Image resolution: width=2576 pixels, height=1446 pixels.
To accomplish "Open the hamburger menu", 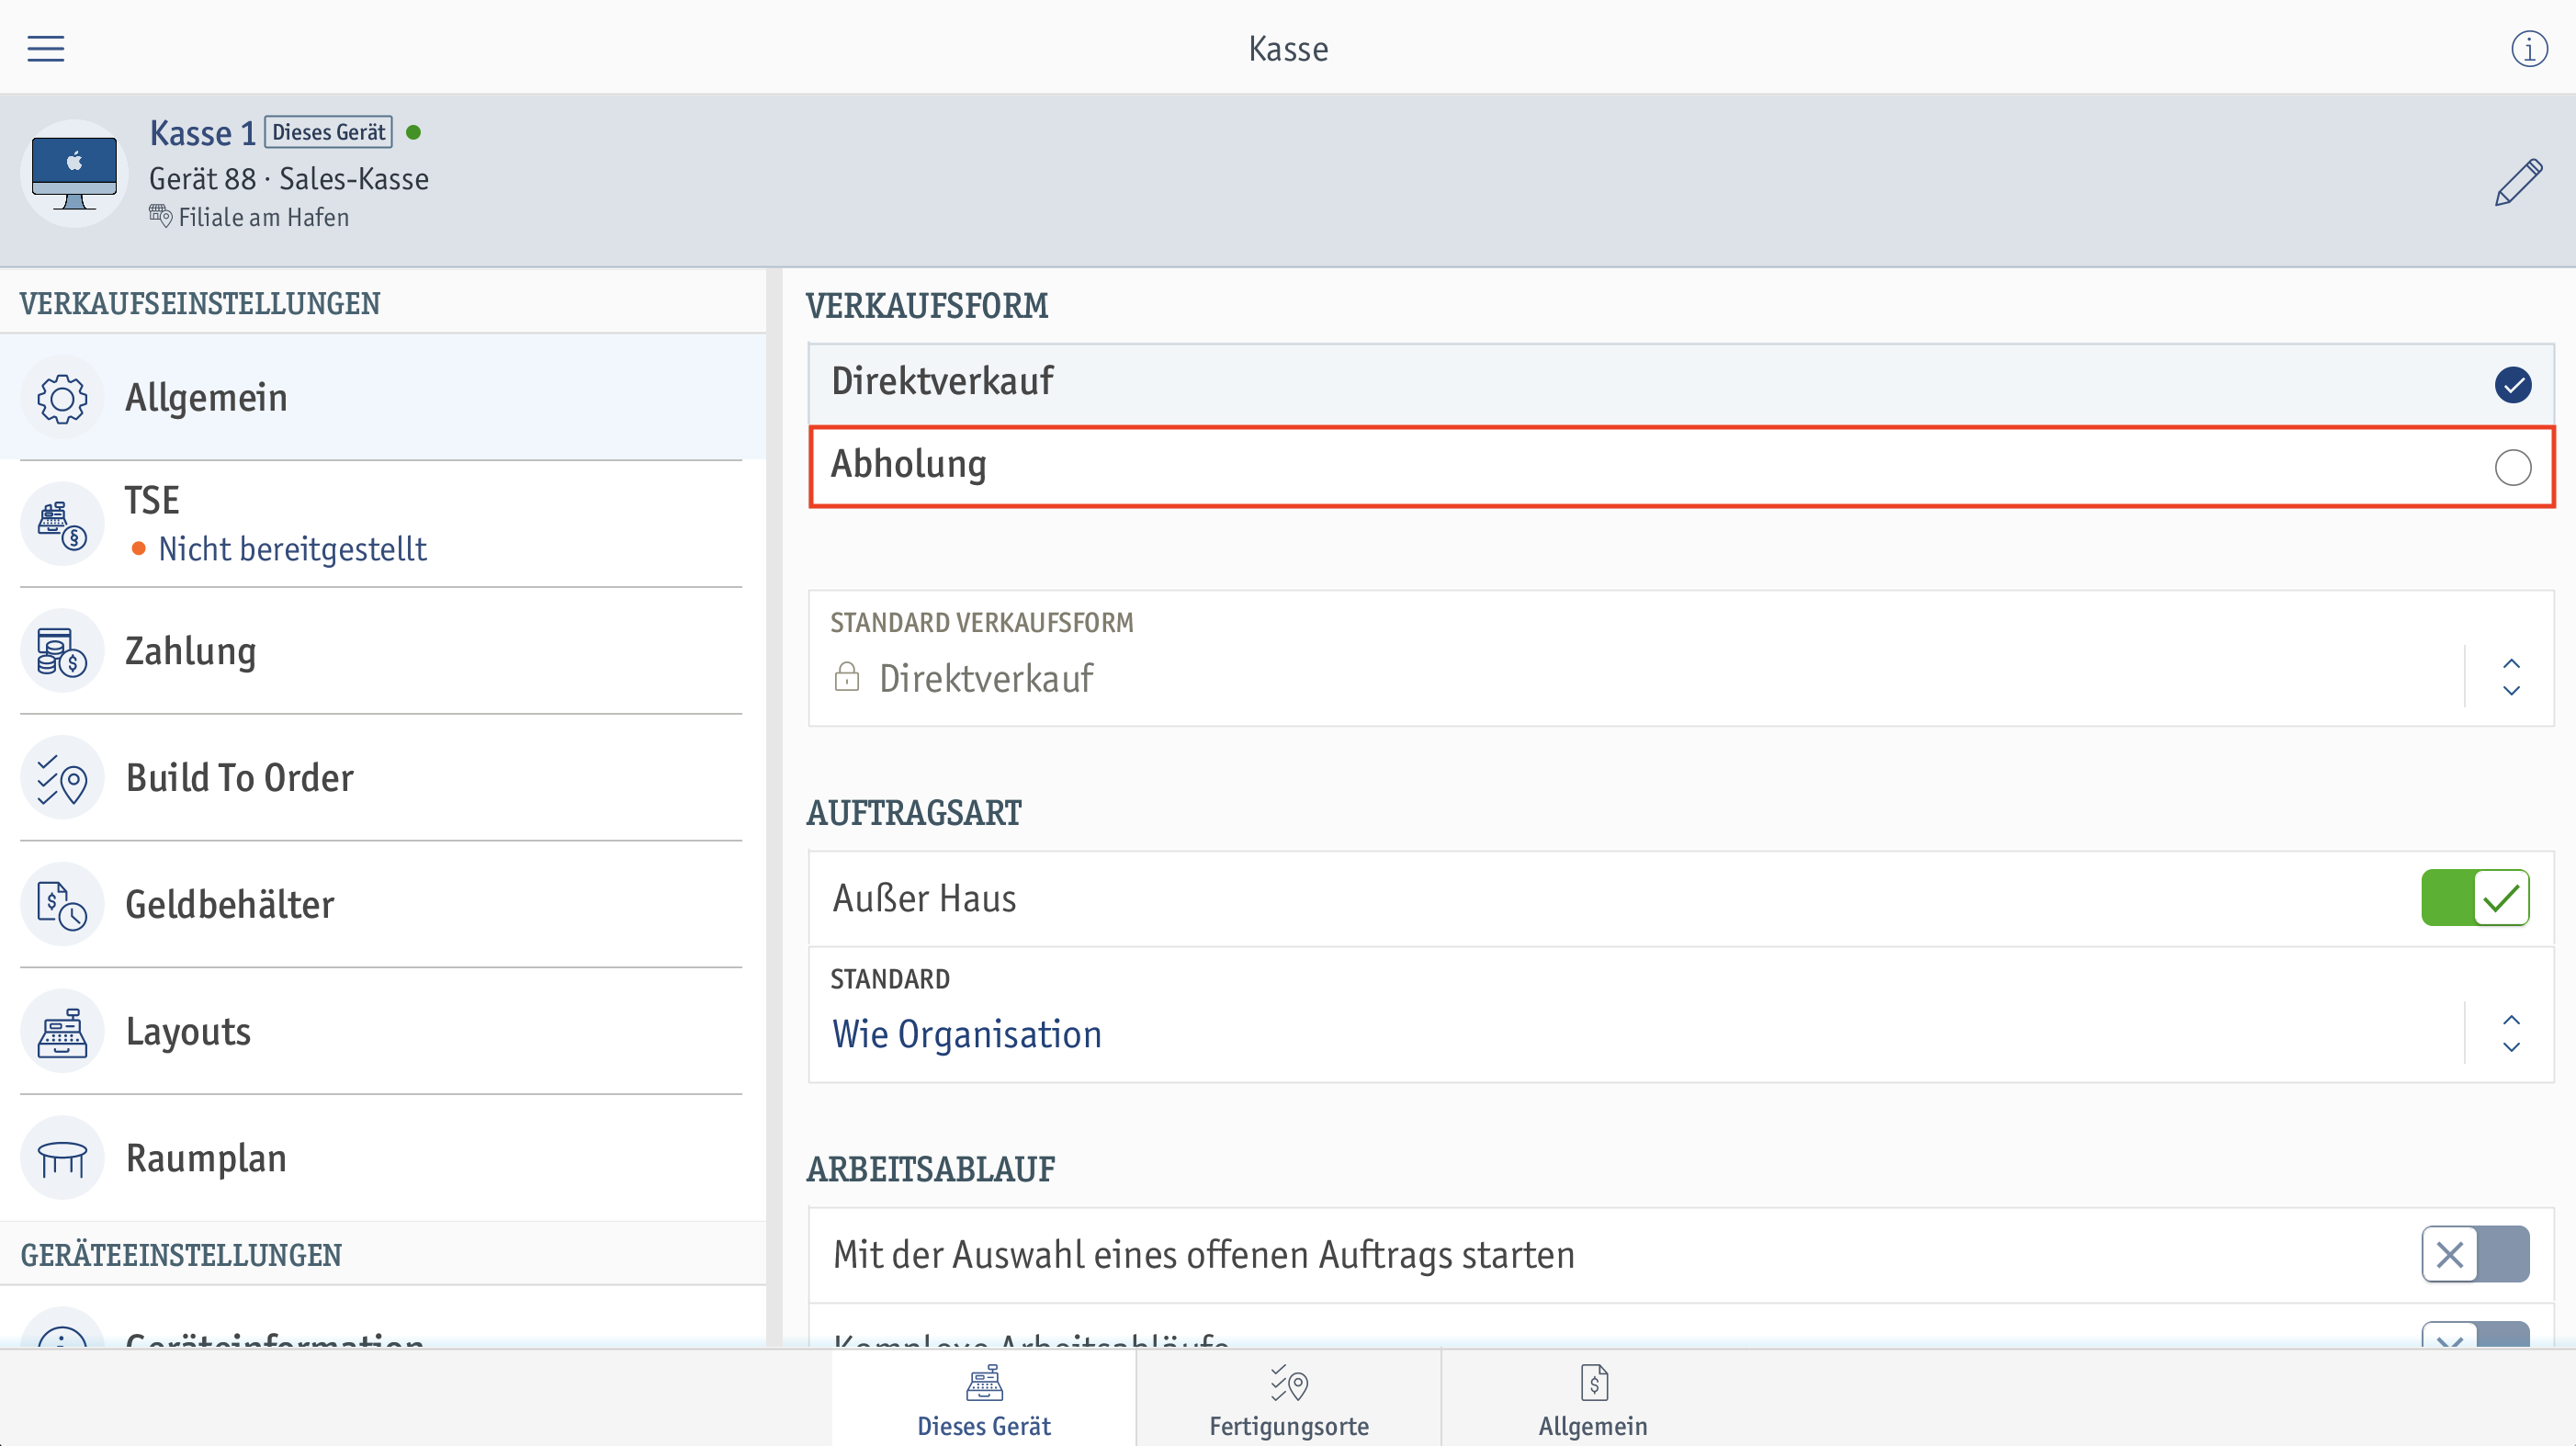I will coord(46,48).
